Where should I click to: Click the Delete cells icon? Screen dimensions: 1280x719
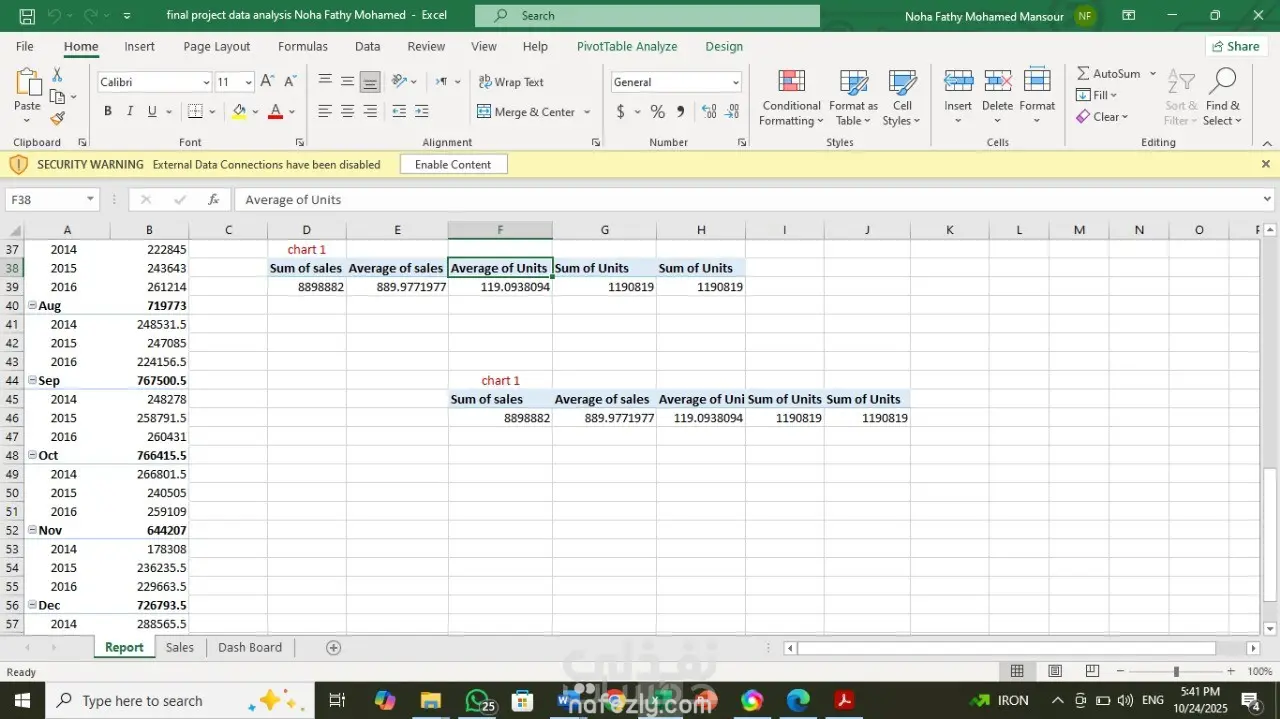[997, 82]
